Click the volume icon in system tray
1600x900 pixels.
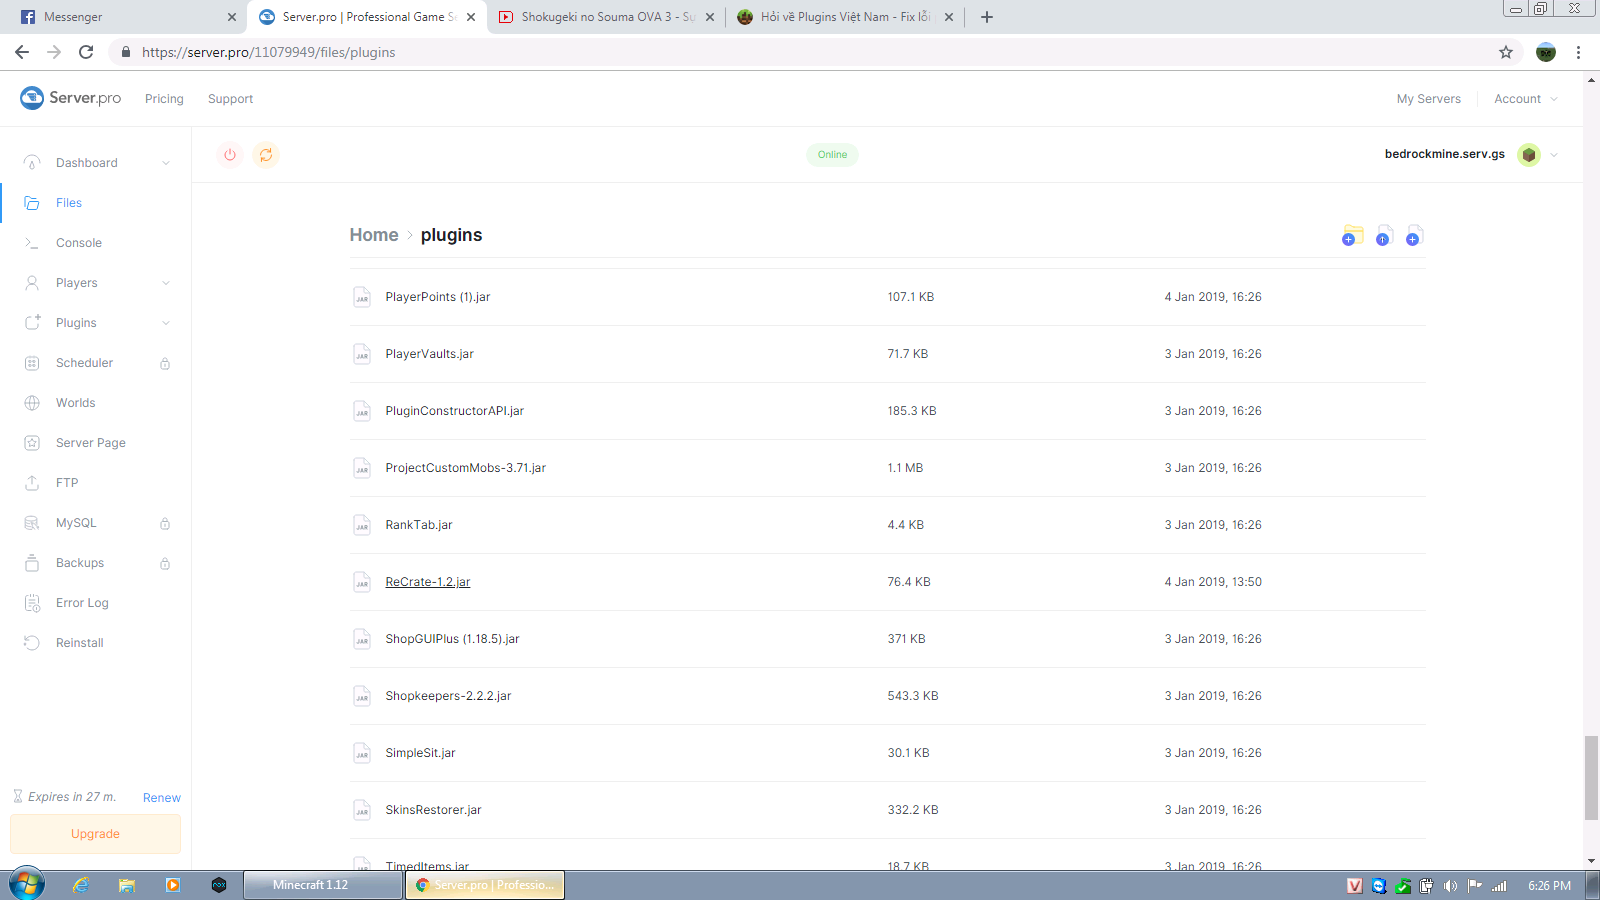click(x=1450, y=886)
